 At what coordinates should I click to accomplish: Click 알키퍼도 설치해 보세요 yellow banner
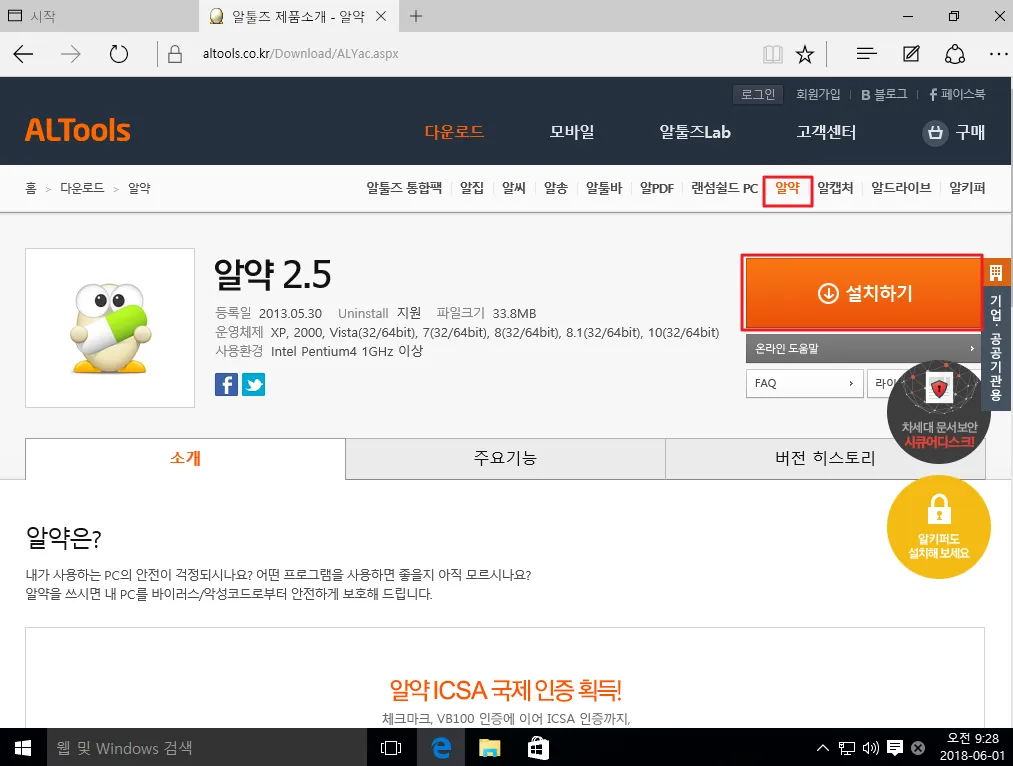[x=939, y=527]
